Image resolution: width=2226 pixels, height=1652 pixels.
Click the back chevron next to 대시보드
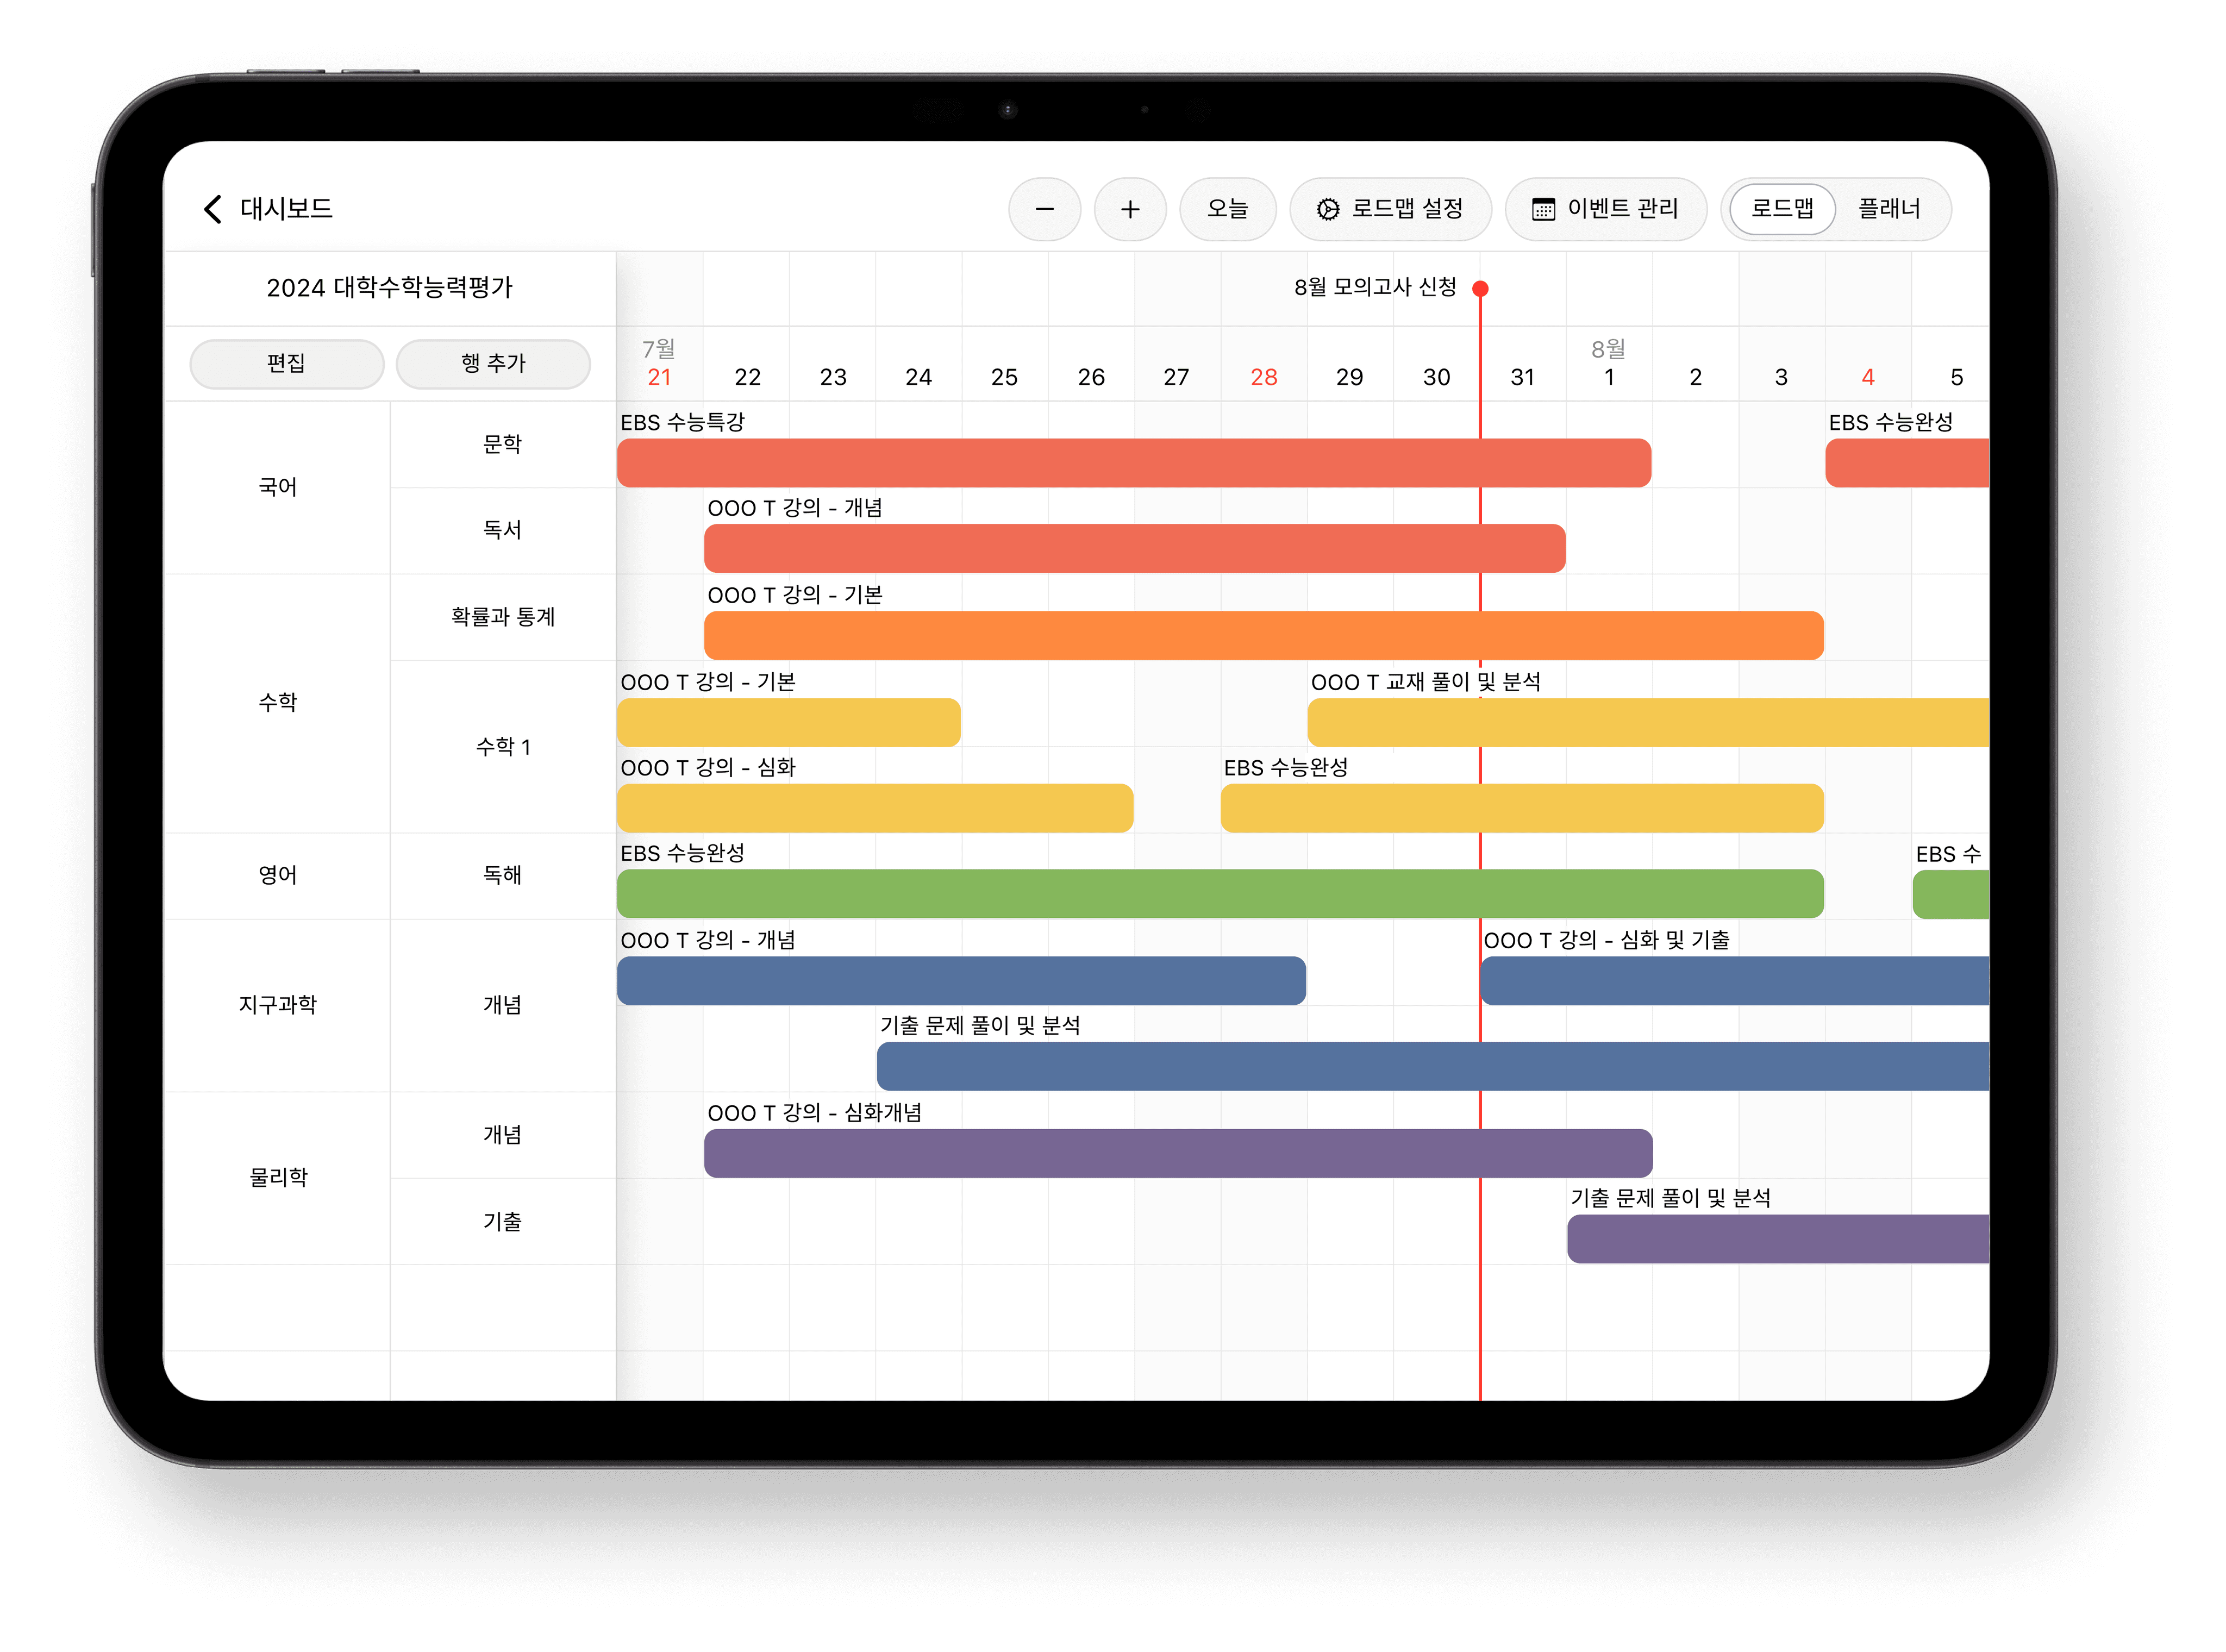point(212,209)
